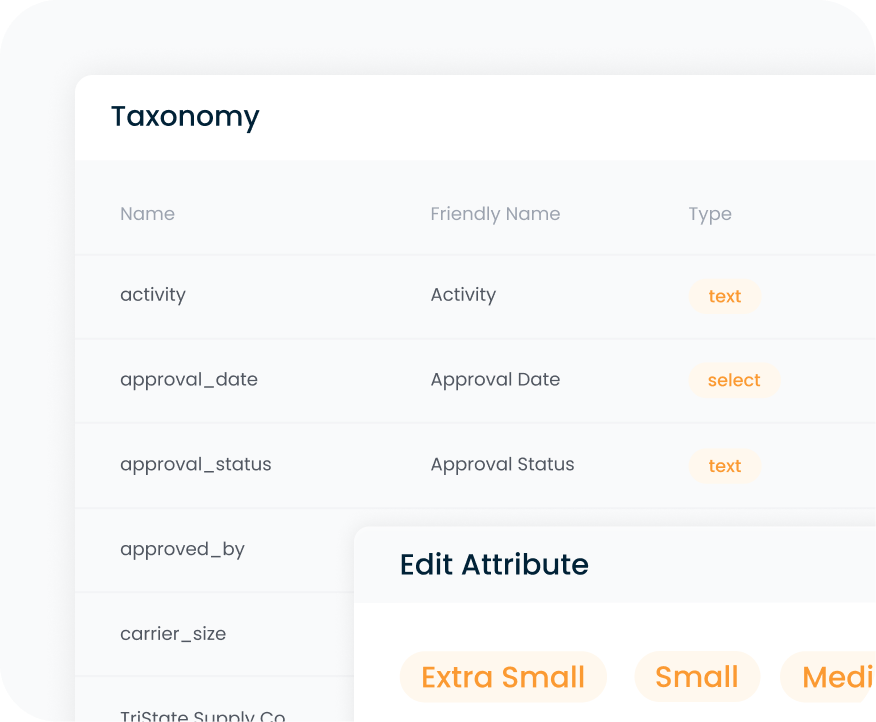The image size is (876, 722).
Task: Select the 'Extra Small' attribute chip
Action: (x=503, y=677)
